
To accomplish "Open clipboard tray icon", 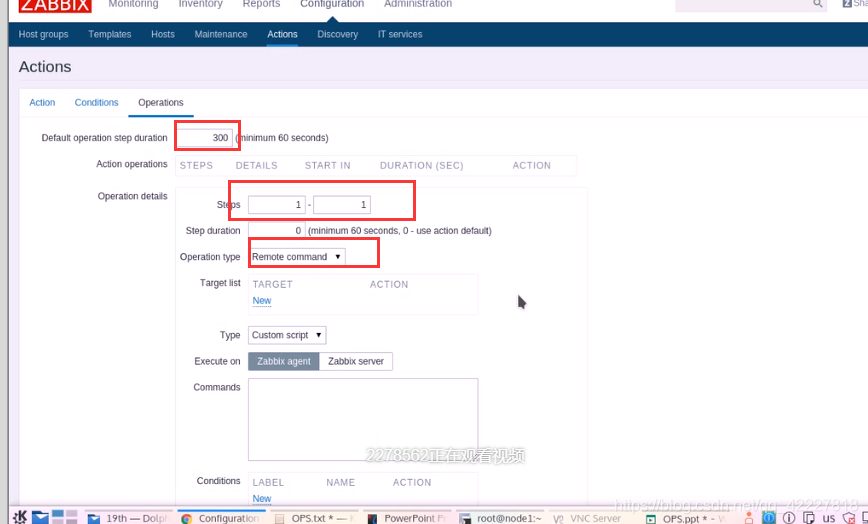I will (x=809, y=518).
